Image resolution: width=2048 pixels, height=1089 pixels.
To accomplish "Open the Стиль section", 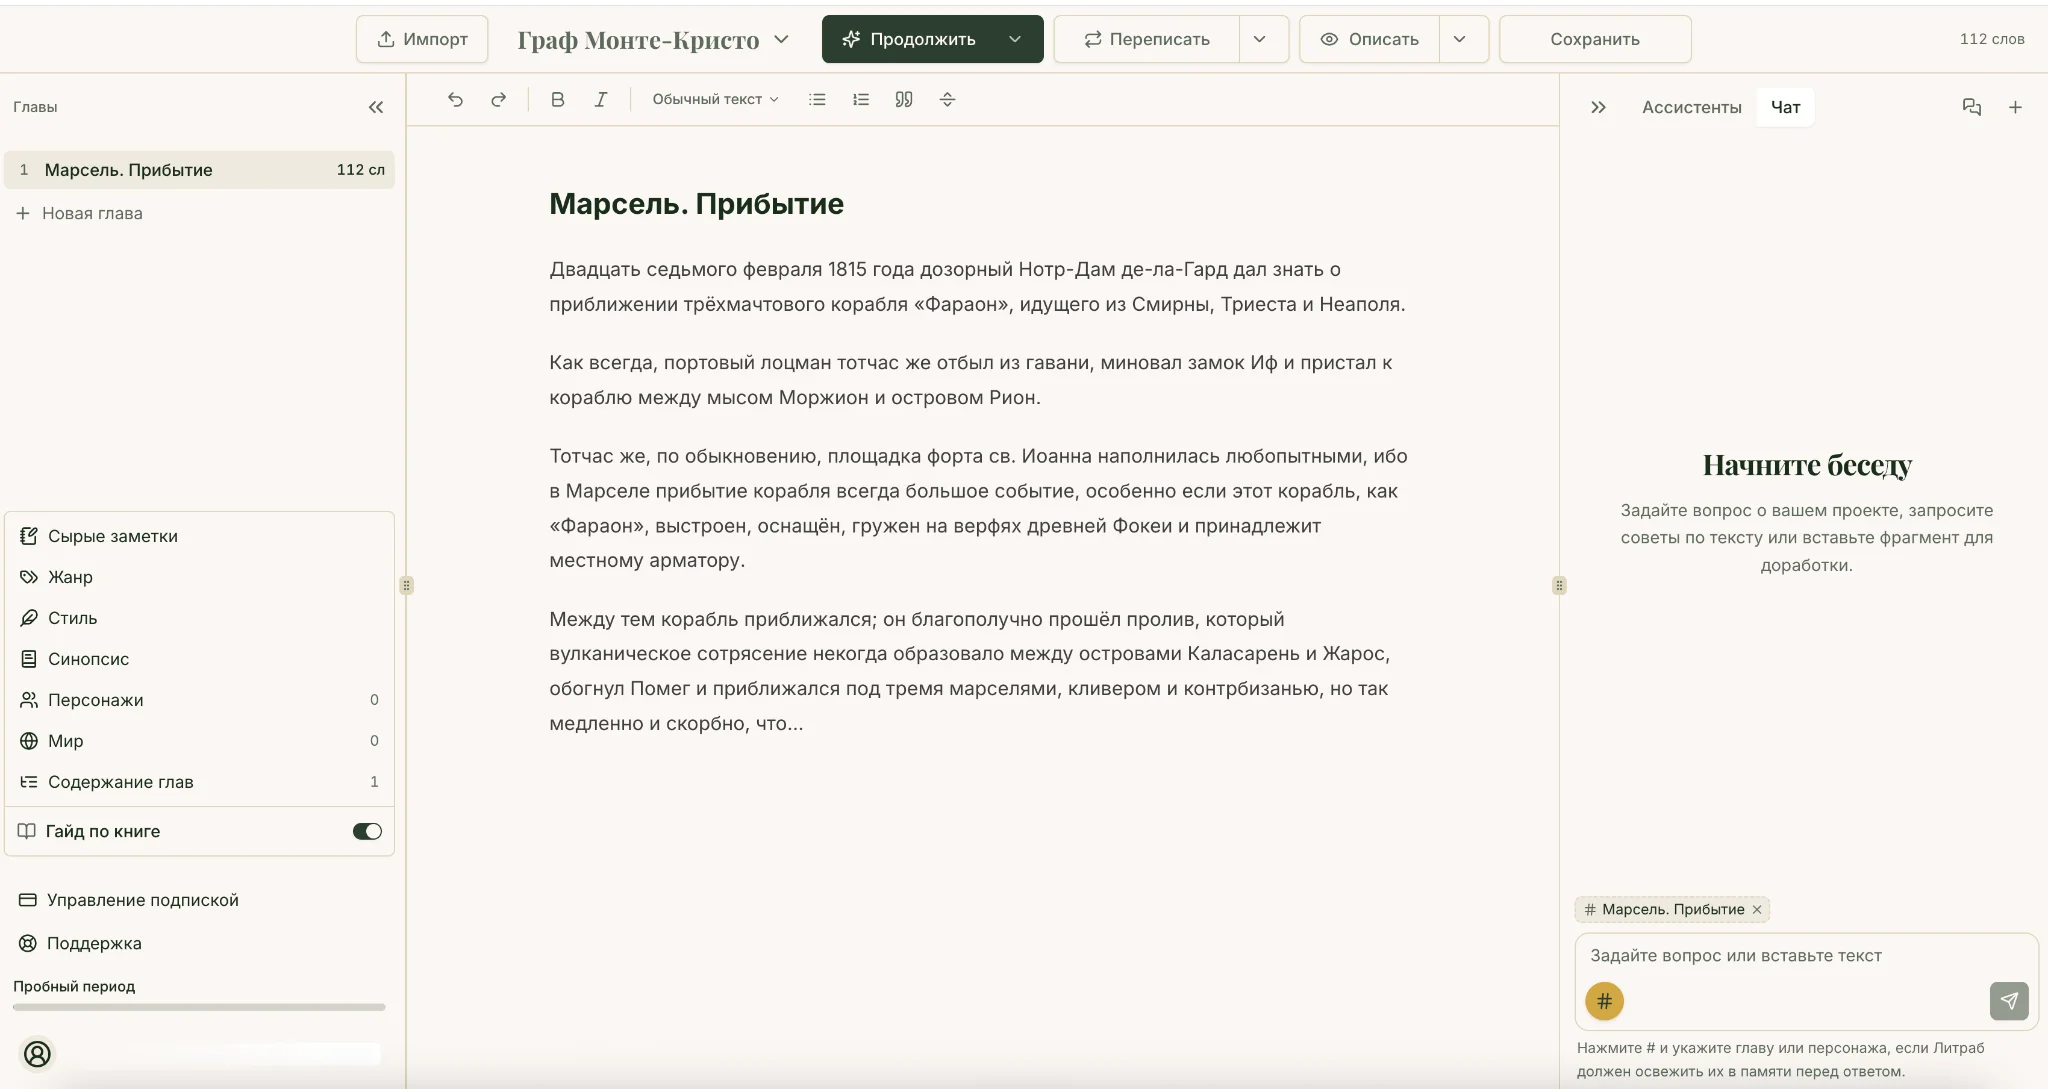I will click(199, 618).
